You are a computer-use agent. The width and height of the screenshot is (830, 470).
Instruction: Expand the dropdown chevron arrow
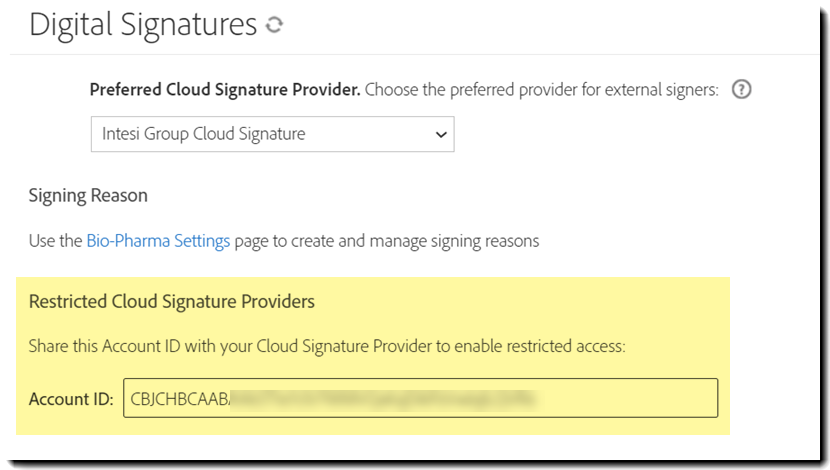point(441,134)
